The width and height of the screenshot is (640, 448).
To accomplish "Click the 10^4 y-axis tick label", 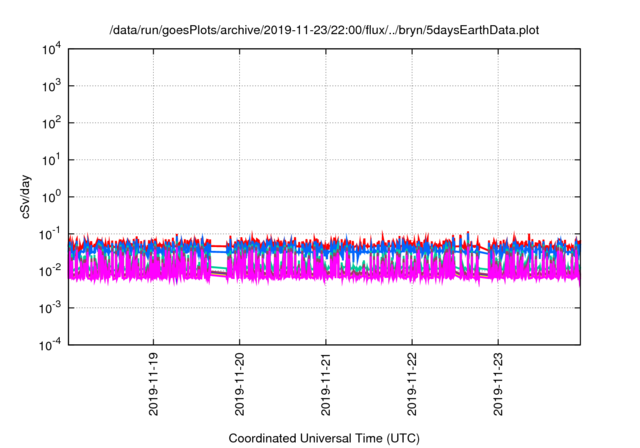I will pyautogui.click(x=52, y=50).
